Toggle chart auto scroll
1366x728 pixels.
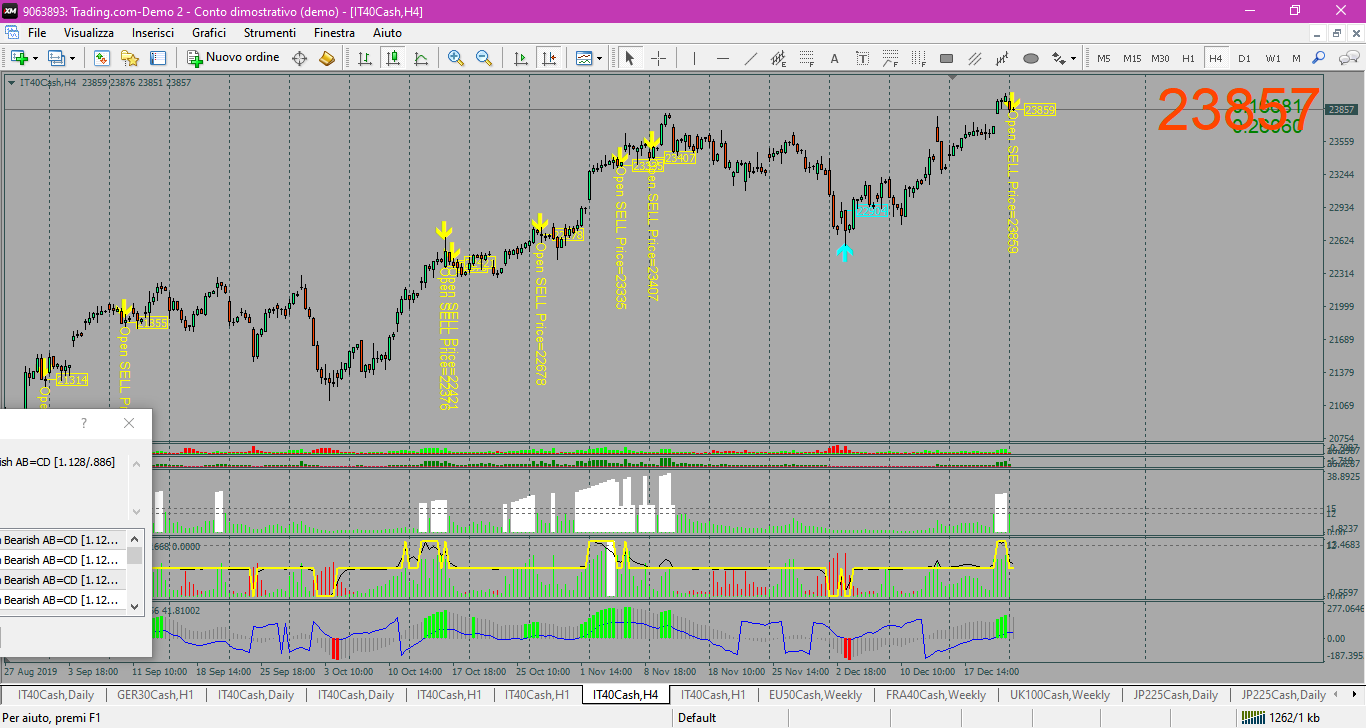tap(520, 58)
